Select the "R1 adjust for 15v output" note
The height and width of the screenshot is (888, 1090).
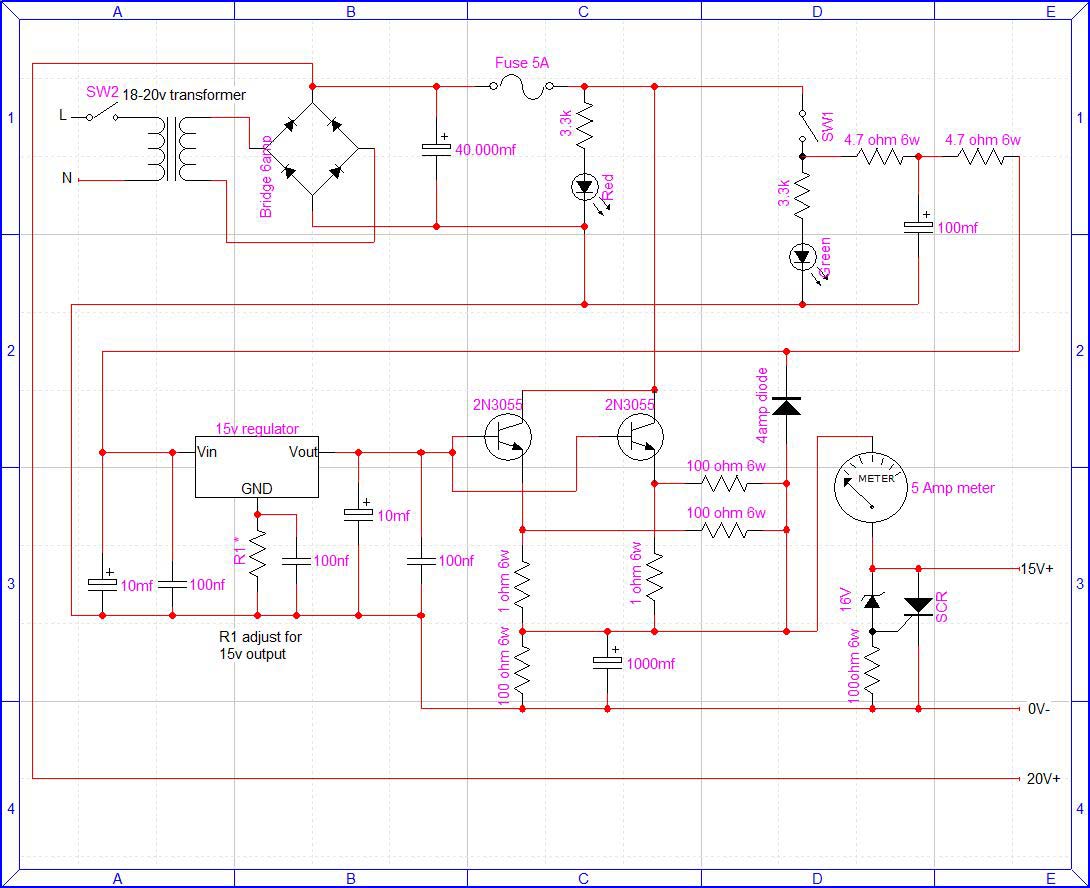(260, 645)
